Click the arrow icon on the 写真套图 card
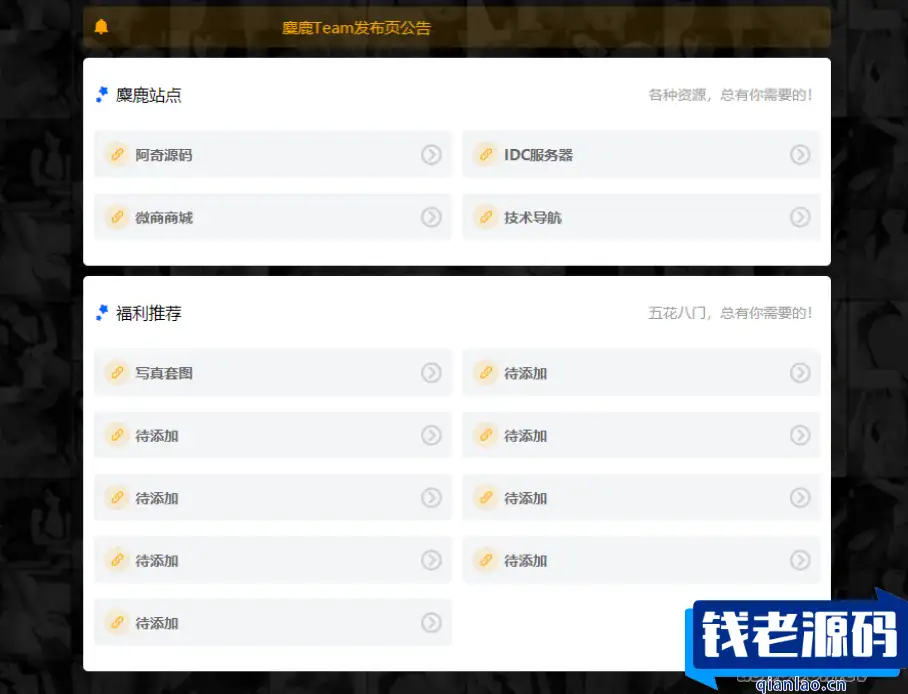The image size is (908, 694). (x=431, y=372)
